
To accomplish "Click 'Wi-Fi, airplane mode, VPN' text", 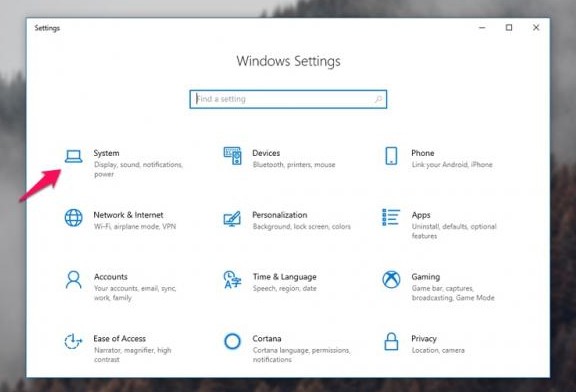I will [x=135, y=226].
